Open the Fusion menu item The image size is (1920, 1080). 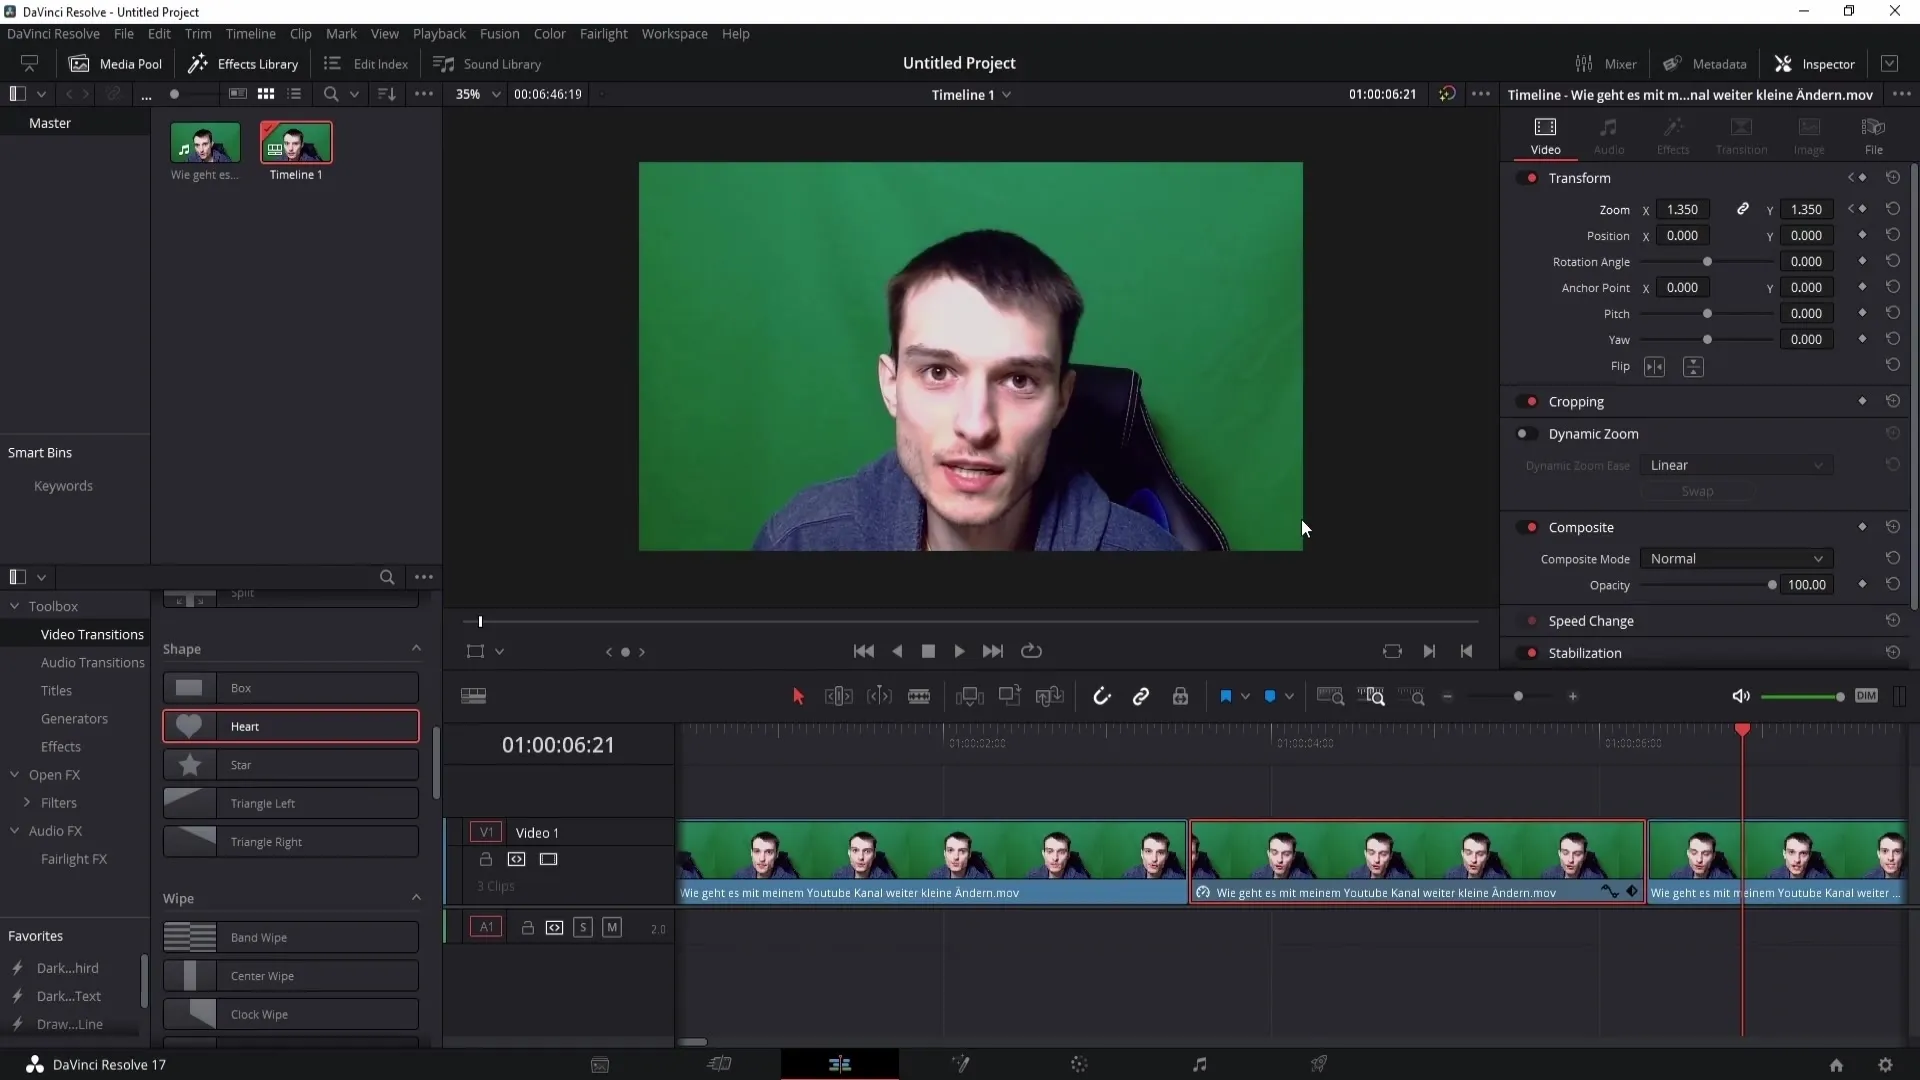(x=498, y=33)
